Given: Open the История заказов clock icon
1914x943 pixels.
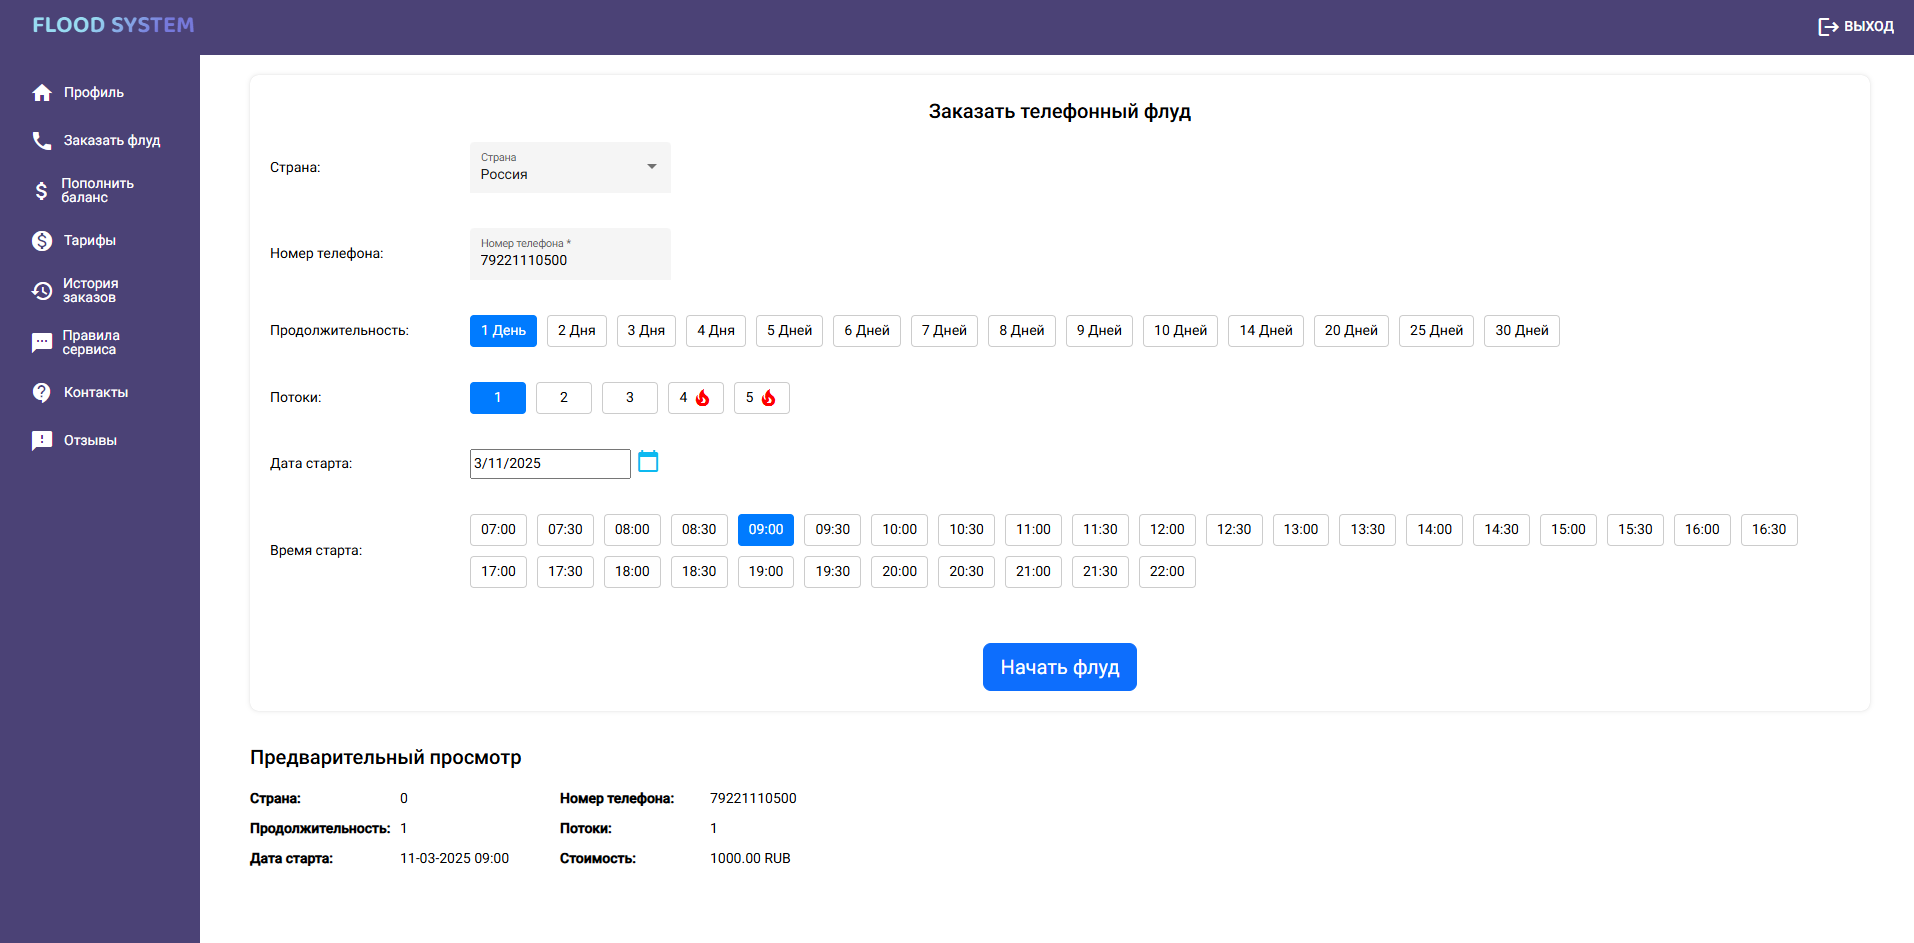Looking at the screenshot, I should (x=42, y=291).
